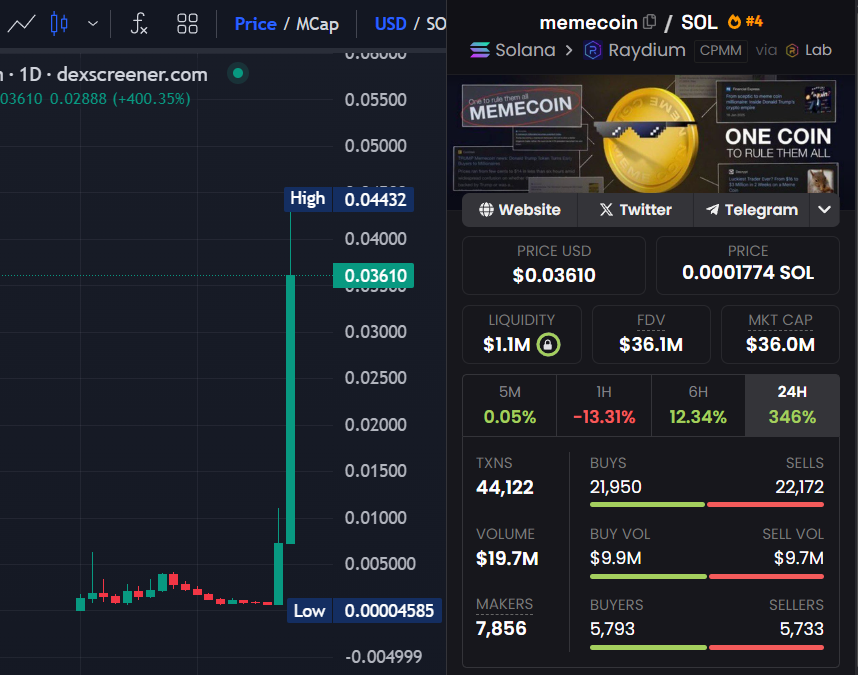Click the trending fire #4 badge
This screenshot has height=675, width=858.
[745, 22]
